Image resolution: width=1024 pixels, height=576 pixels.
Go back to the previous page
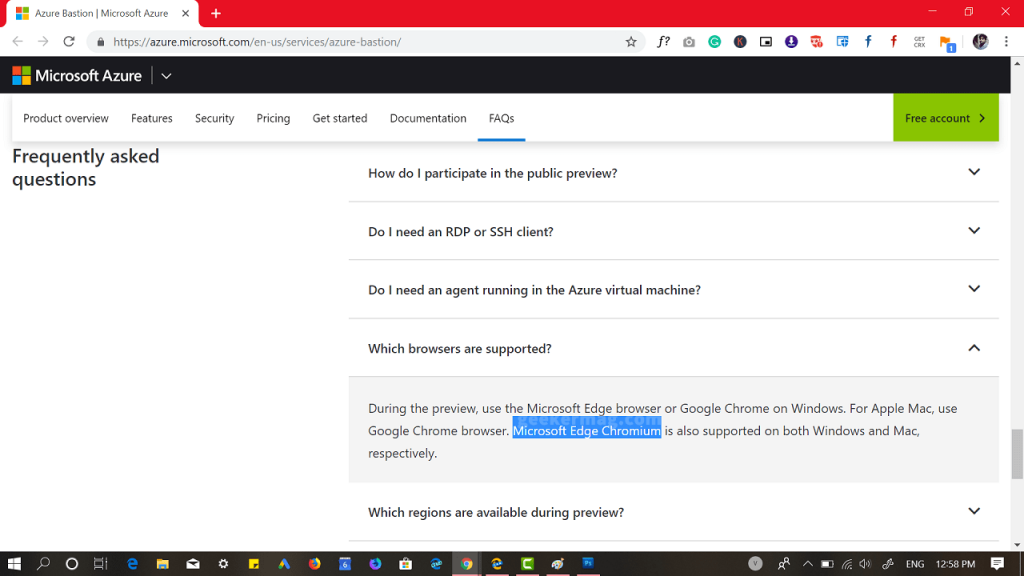pyautogui.click(x=18, y=42)
